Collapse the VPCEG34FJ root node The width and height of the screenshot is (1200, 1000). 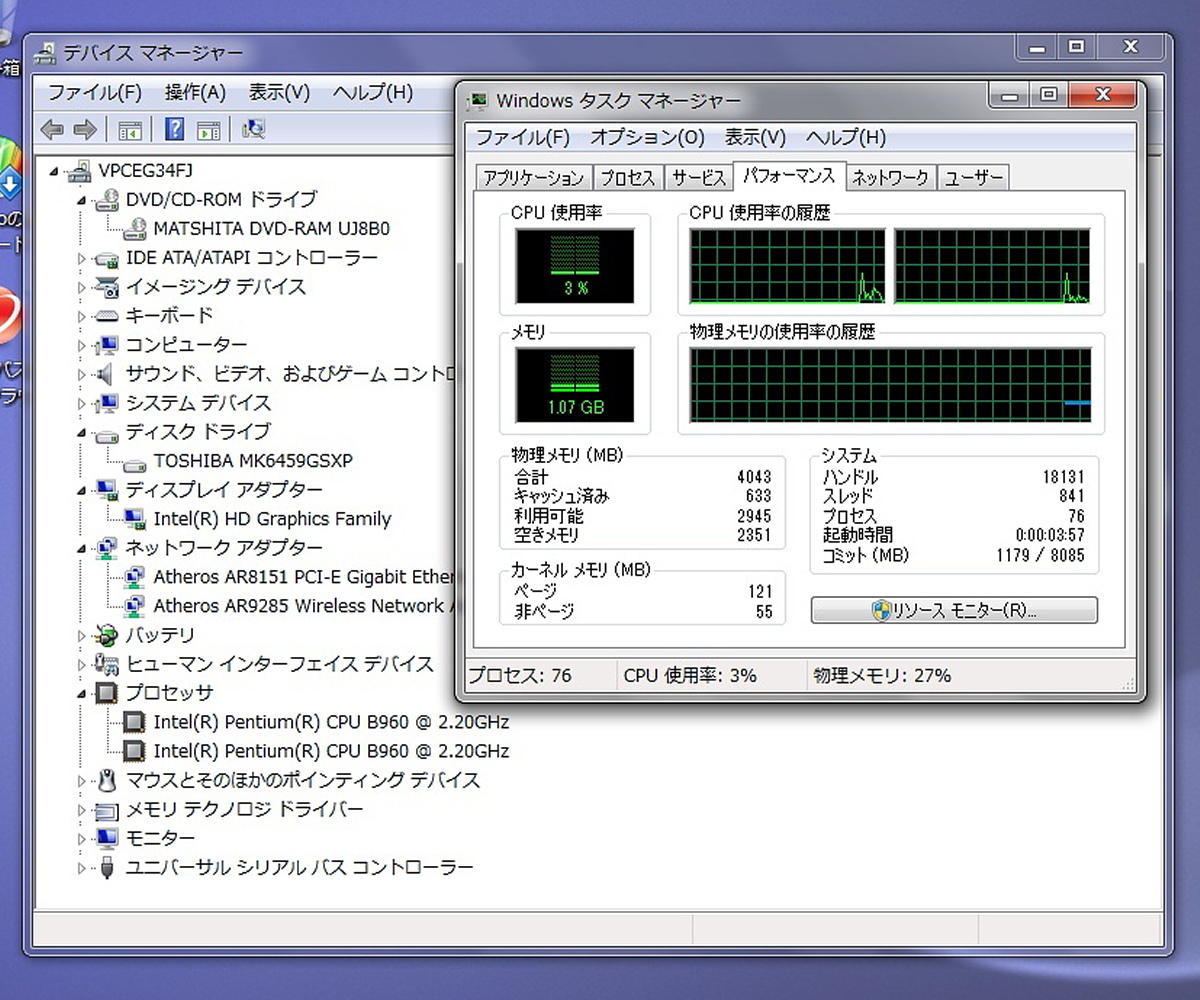pyautogui.click(x=54, y=171)
